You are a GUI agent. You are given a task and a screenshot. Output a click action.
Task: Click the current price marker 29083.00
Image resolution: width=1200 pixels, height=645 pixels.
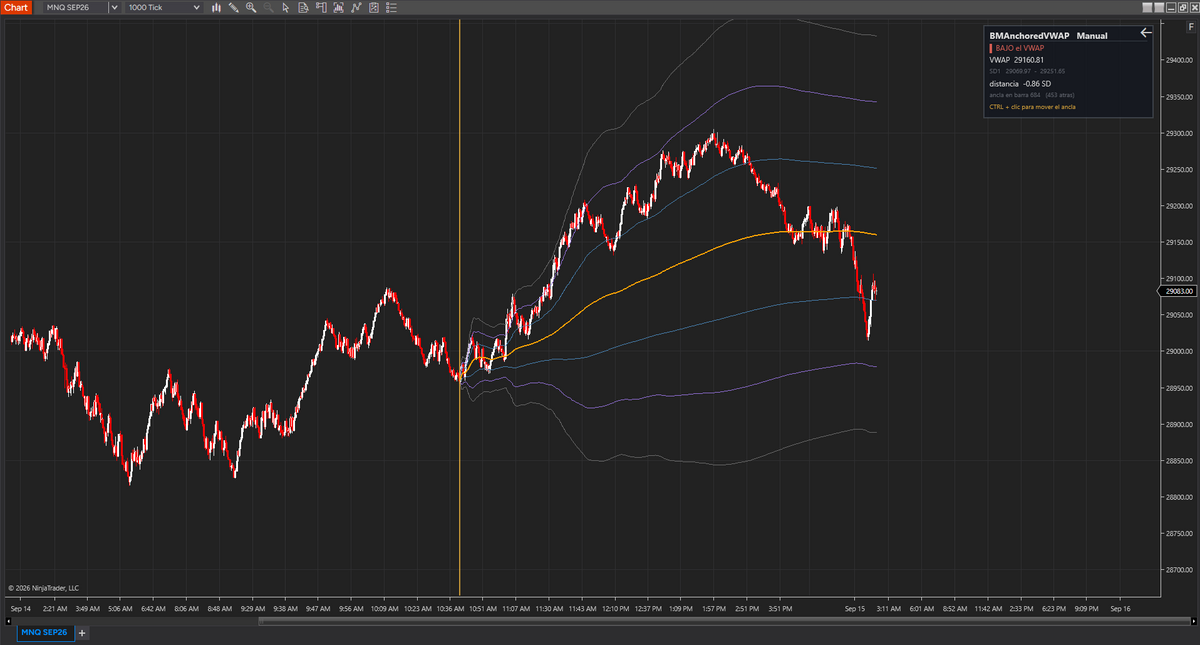click(x=1178, y=291)
